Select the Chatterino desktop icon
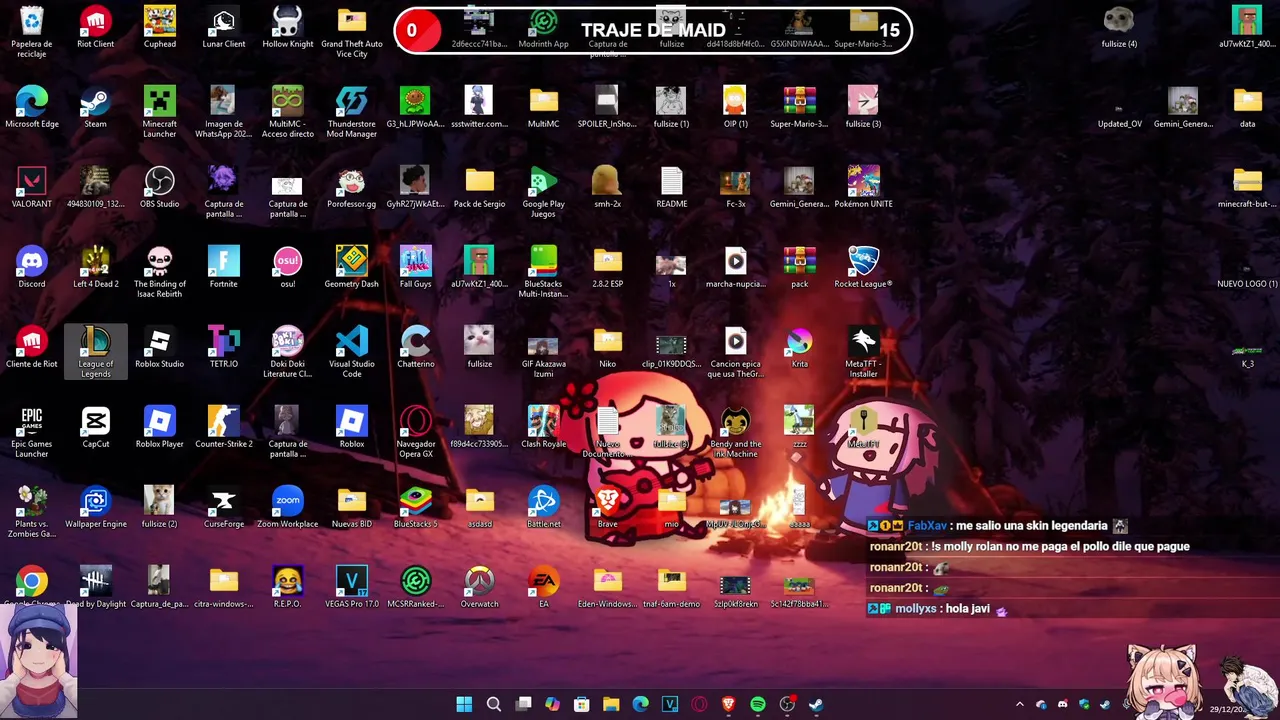Image resolution: width=1280 pixels, height=720 pixels. click(x=416, y=347)
